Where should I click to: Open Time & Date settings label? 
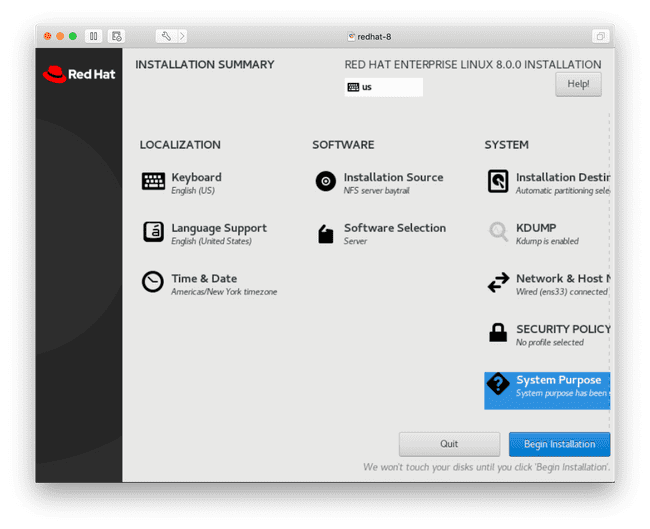point(204,279)
